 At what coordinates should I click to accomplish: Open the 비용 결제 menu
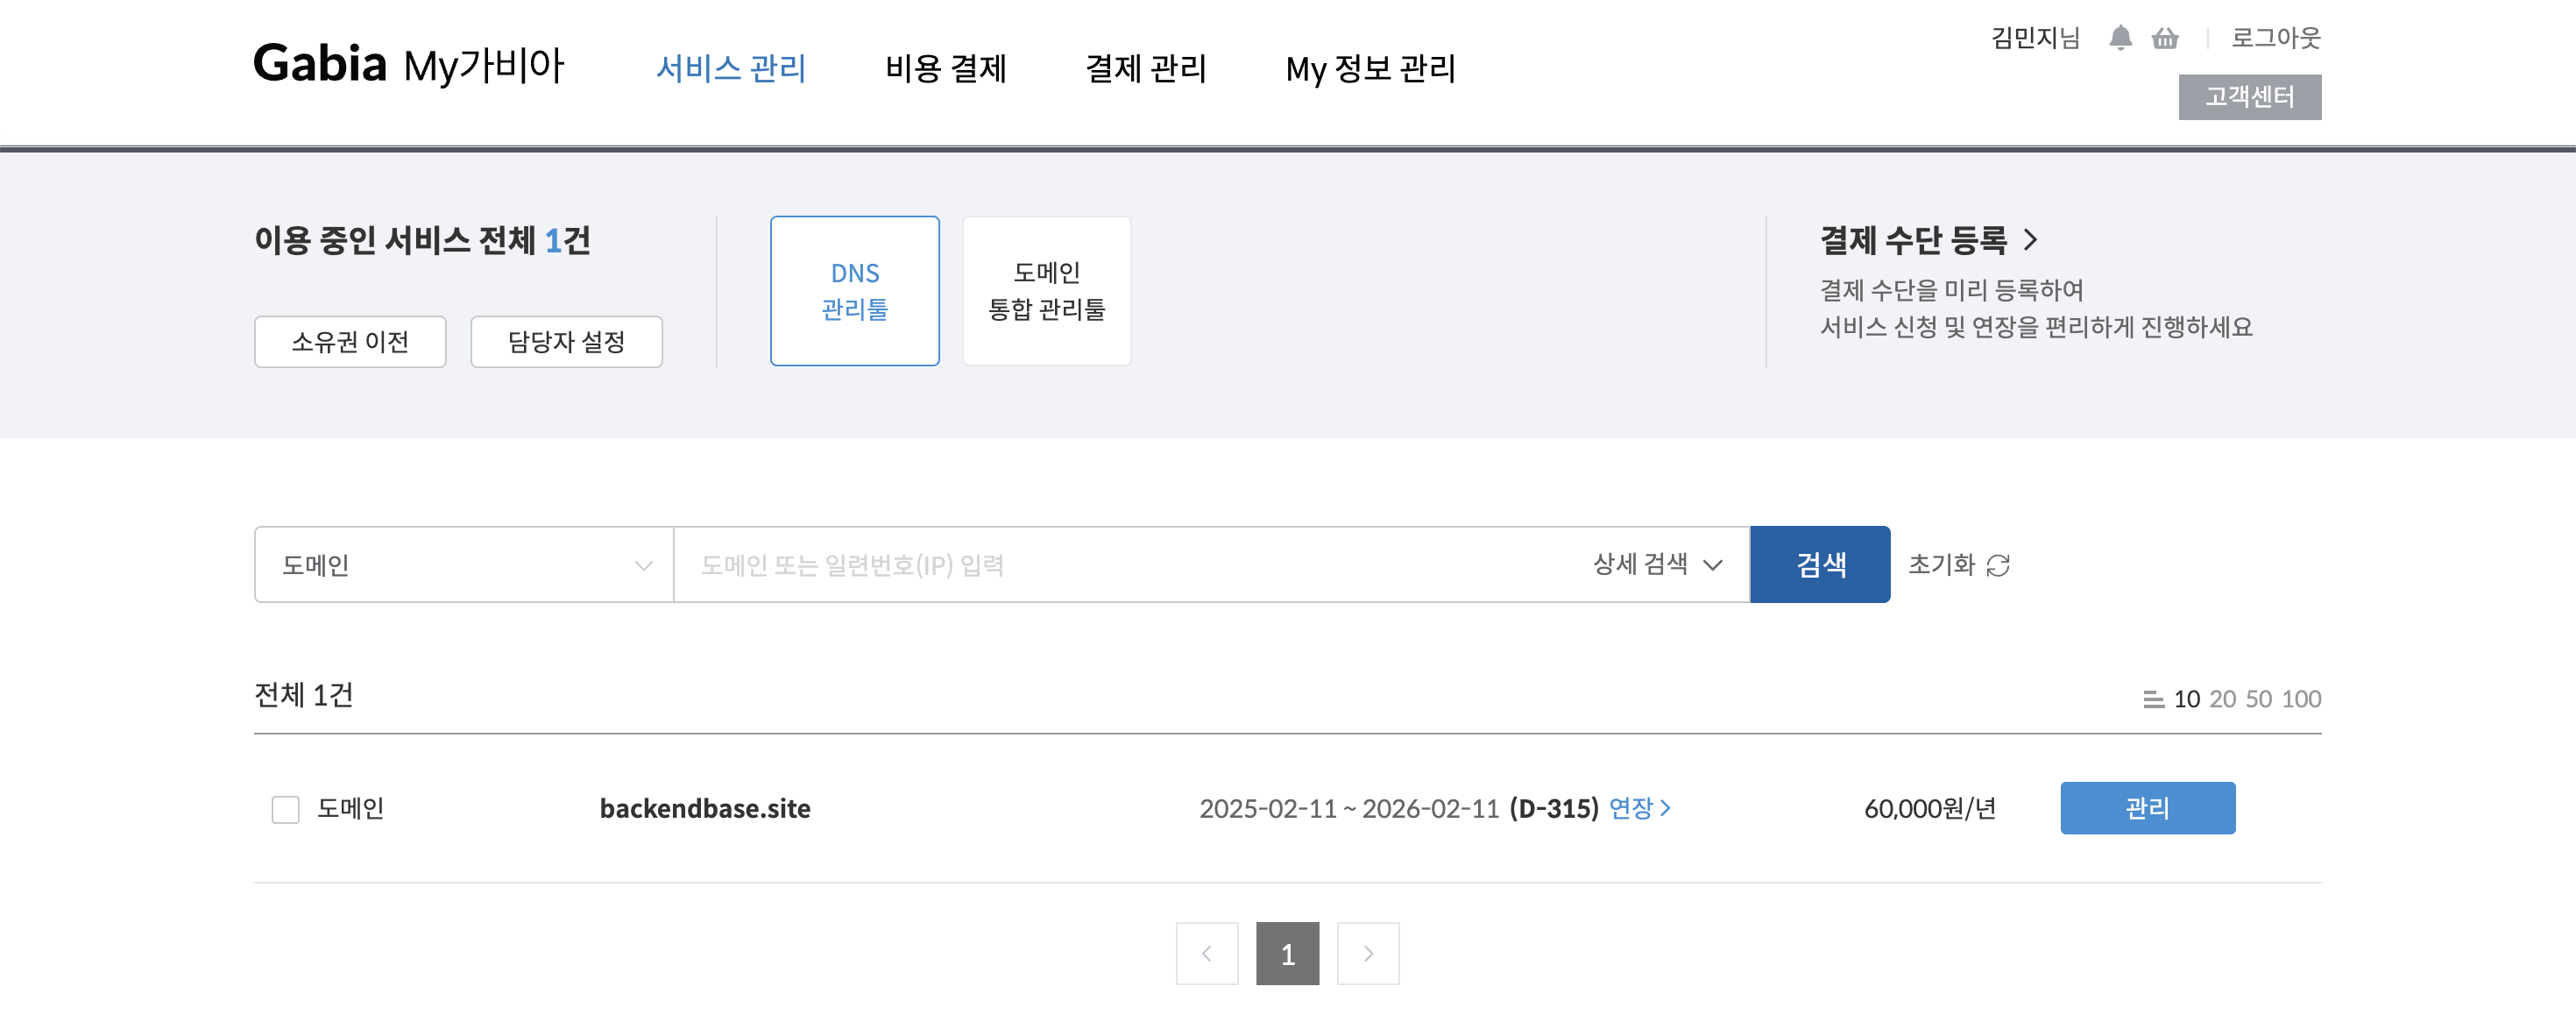click(x=946, y=69)
